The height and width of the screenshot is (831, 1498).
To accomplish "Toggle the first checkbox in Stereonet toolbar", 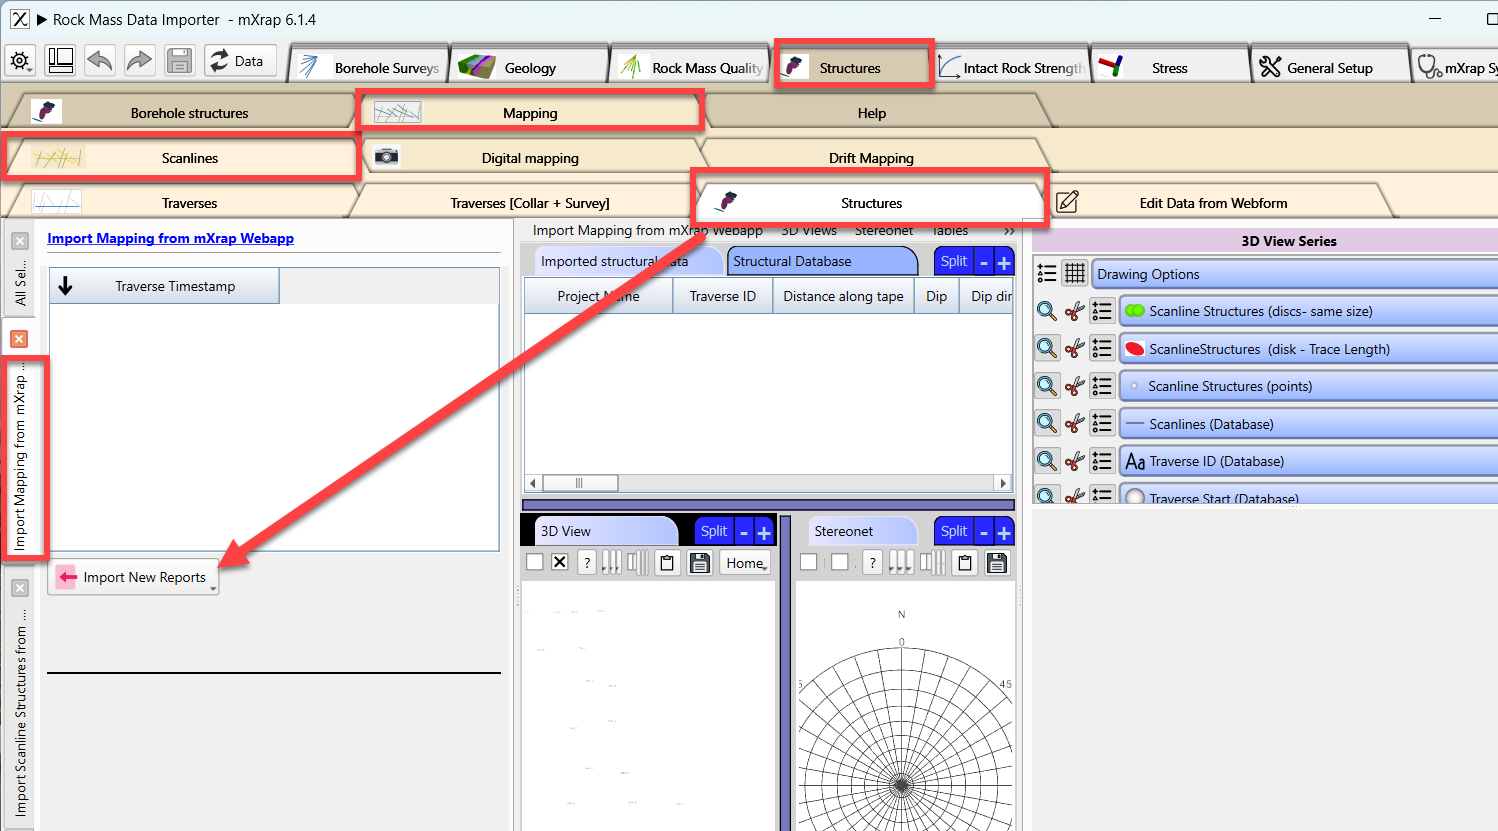I will [809, 562].
